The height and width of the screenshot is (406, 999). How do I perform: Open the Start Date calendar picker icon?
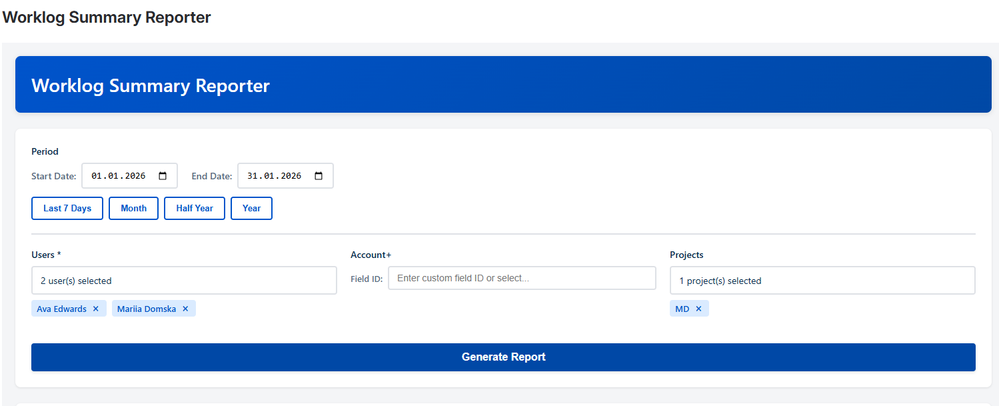pos(163,176)
